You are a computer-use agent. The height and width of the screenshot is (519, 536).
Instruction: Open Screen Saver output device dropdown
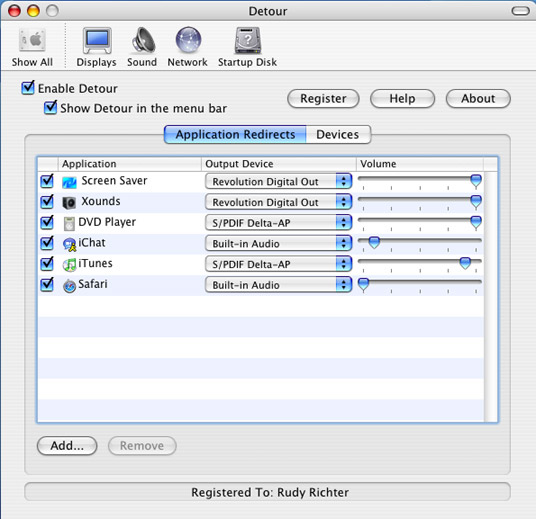(x=279, y=181)
